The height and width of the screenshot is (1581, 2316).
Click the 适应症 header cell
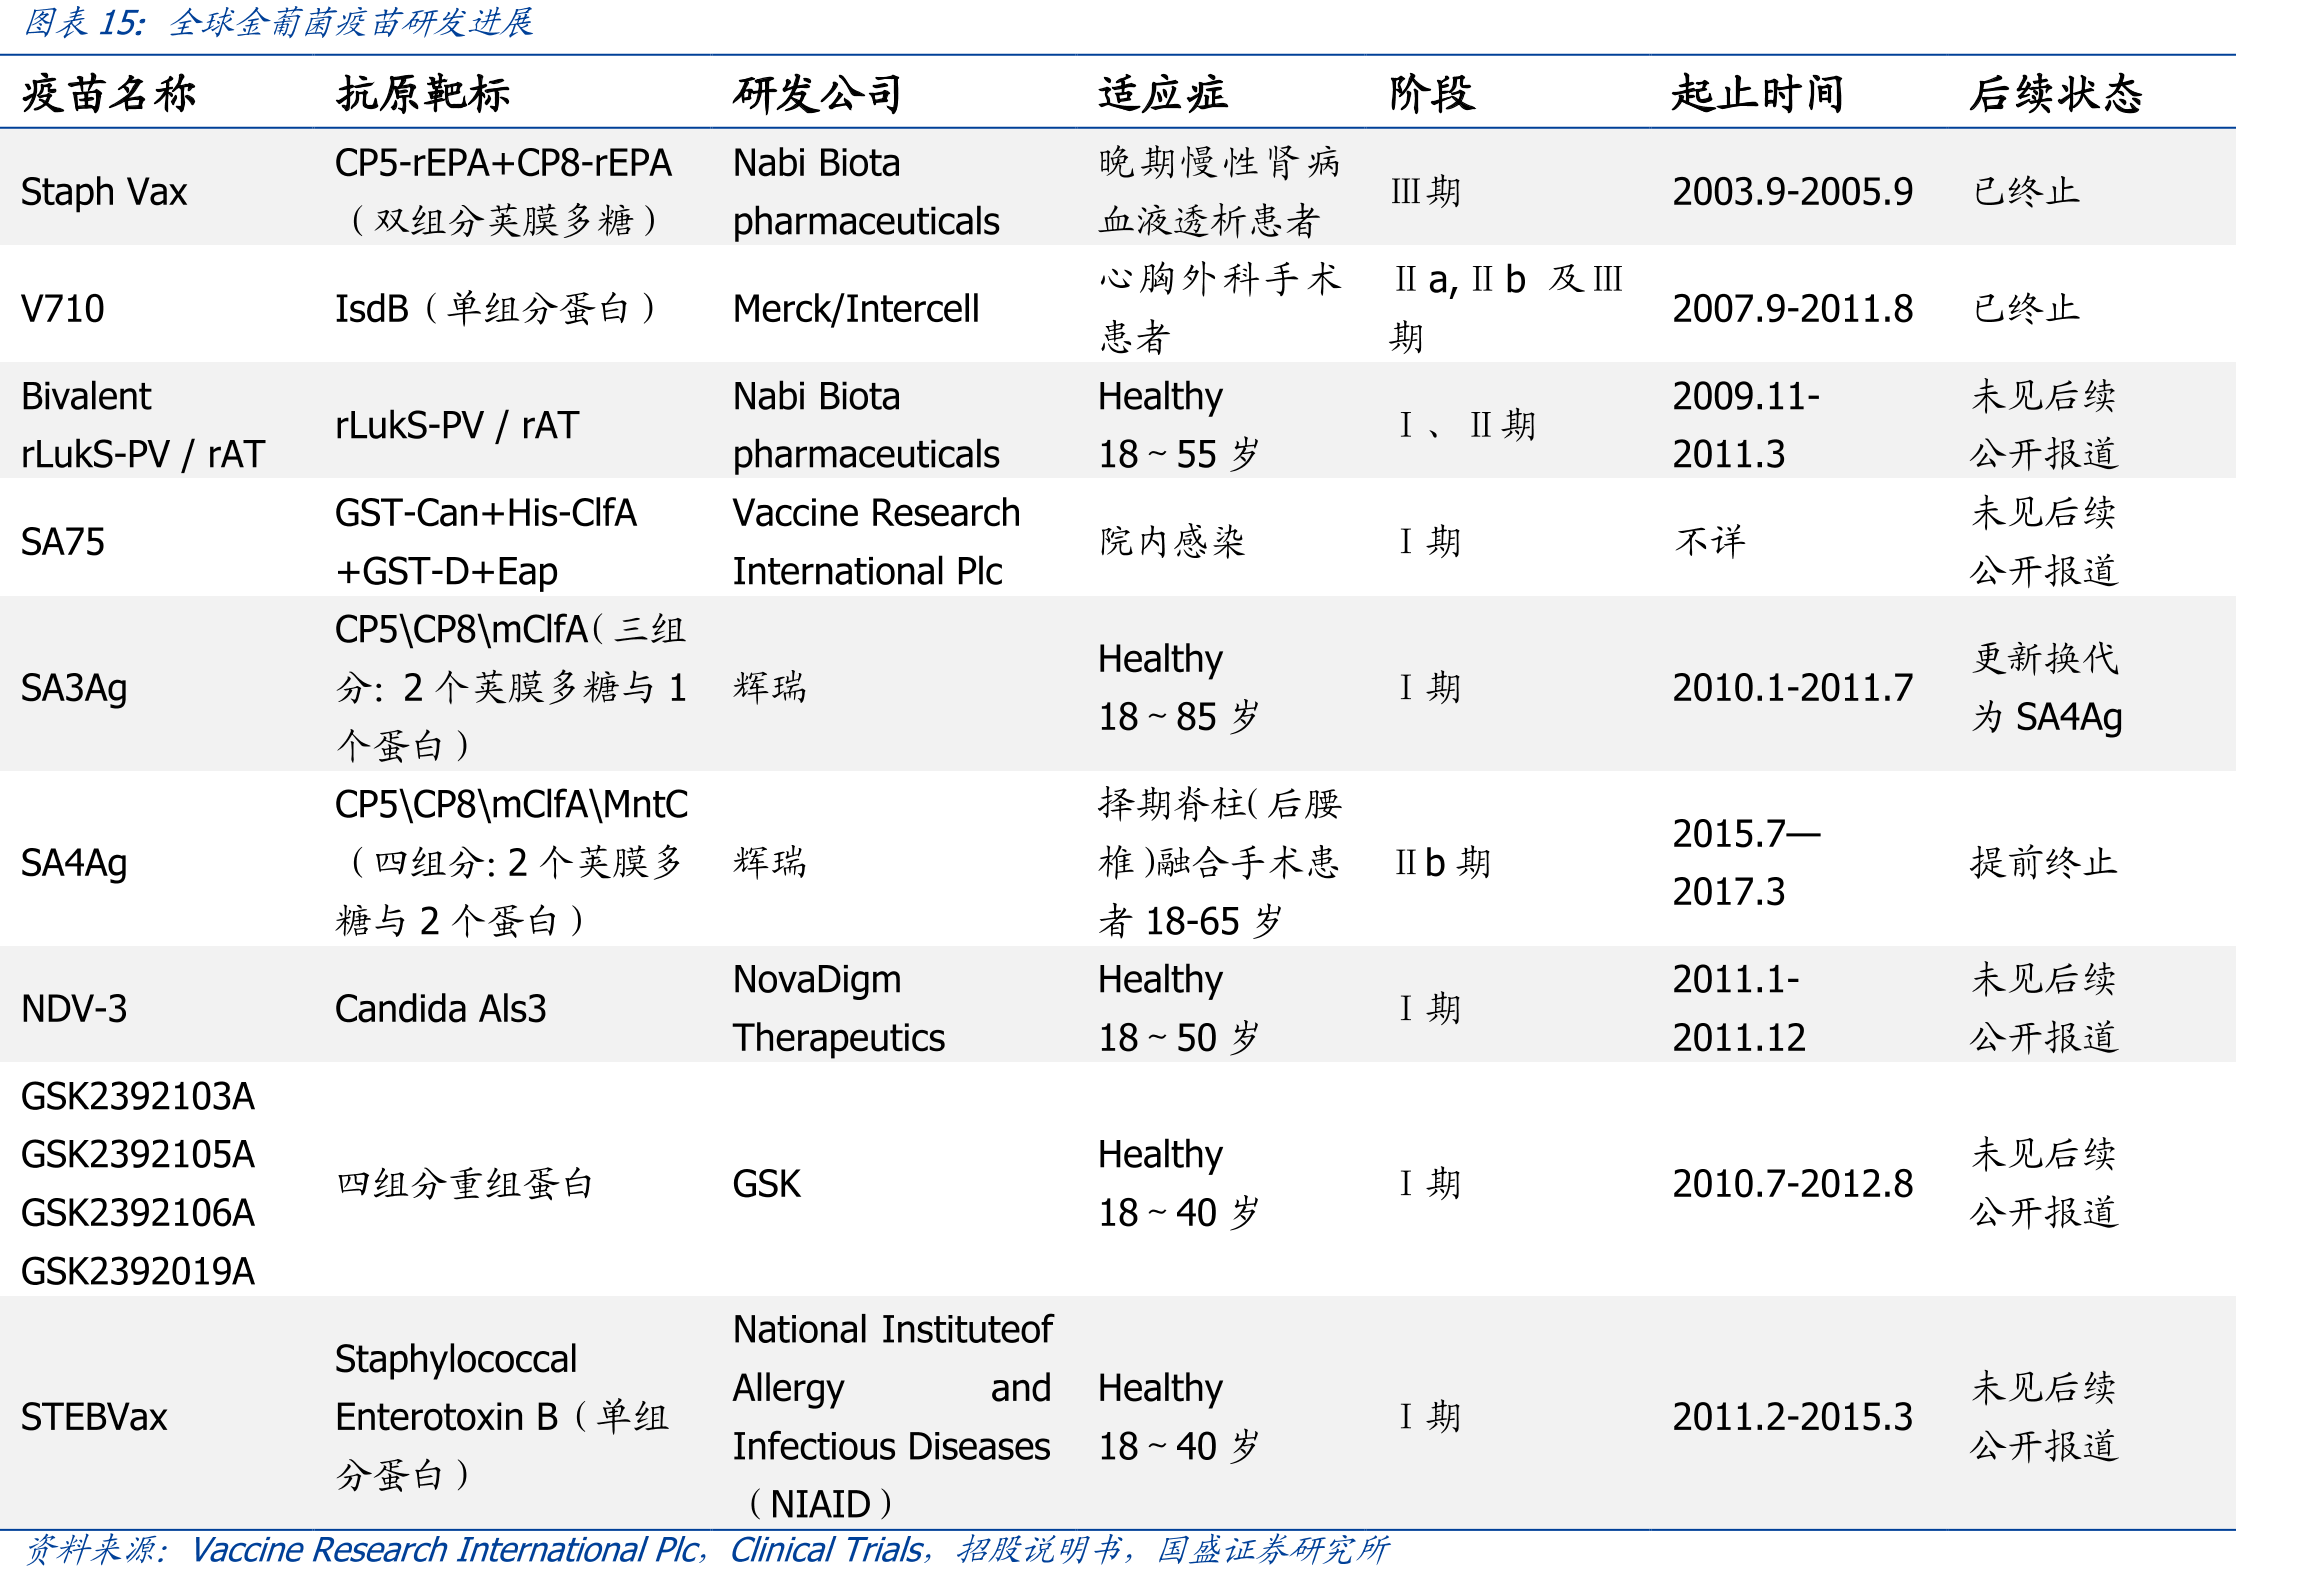[x=1162, y=94]
